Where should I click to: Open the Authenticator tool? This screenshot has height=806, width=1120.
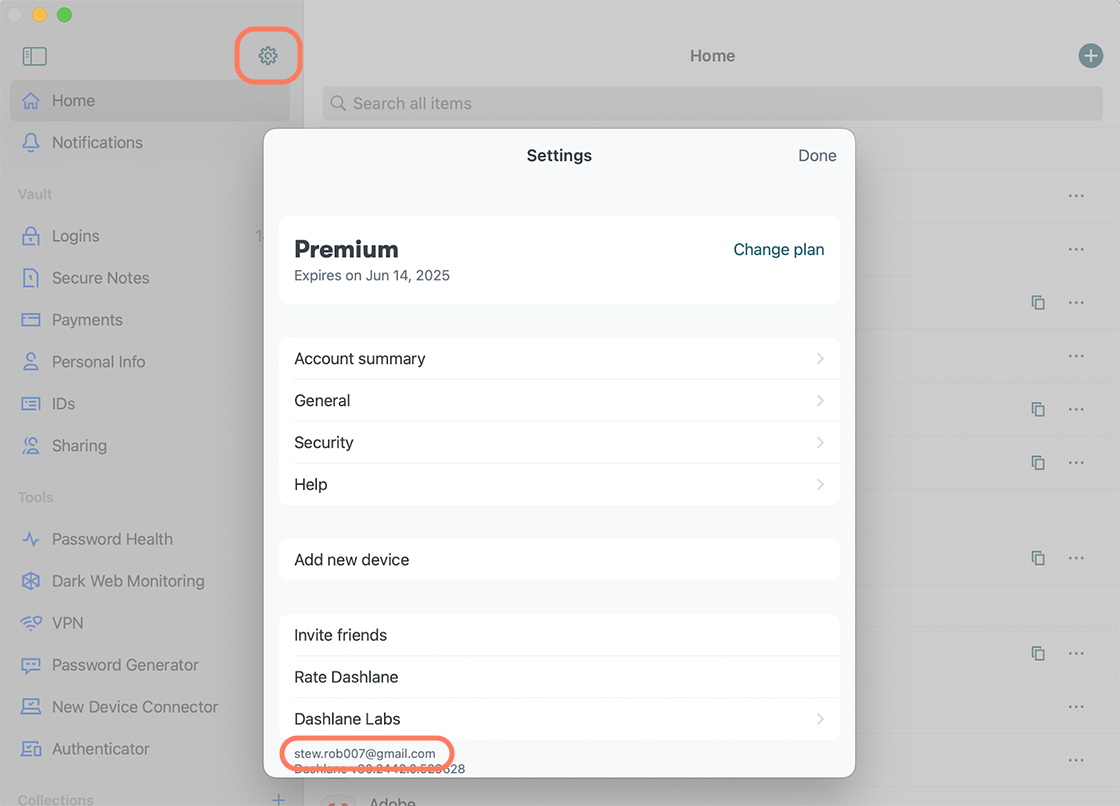[x=100, y=749]
